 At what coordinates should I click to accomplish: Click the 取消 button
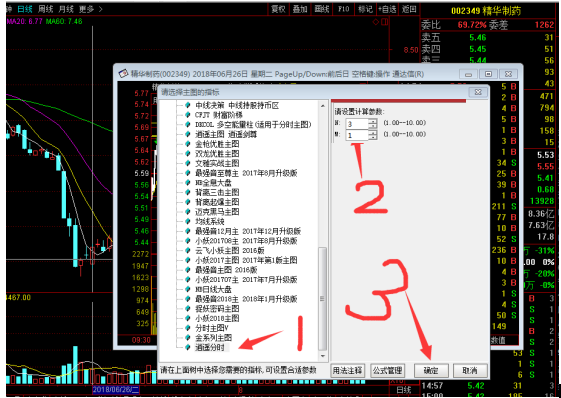tap(470, 370)
